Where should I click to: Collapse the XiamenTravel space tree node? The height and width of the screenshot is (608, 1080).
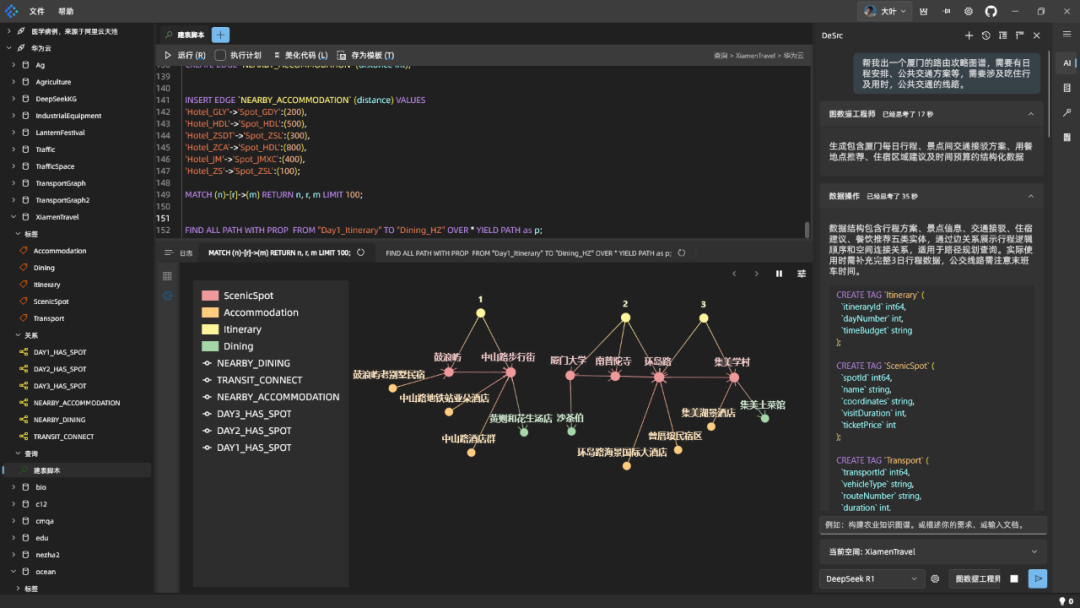click(x=13, y=217)
